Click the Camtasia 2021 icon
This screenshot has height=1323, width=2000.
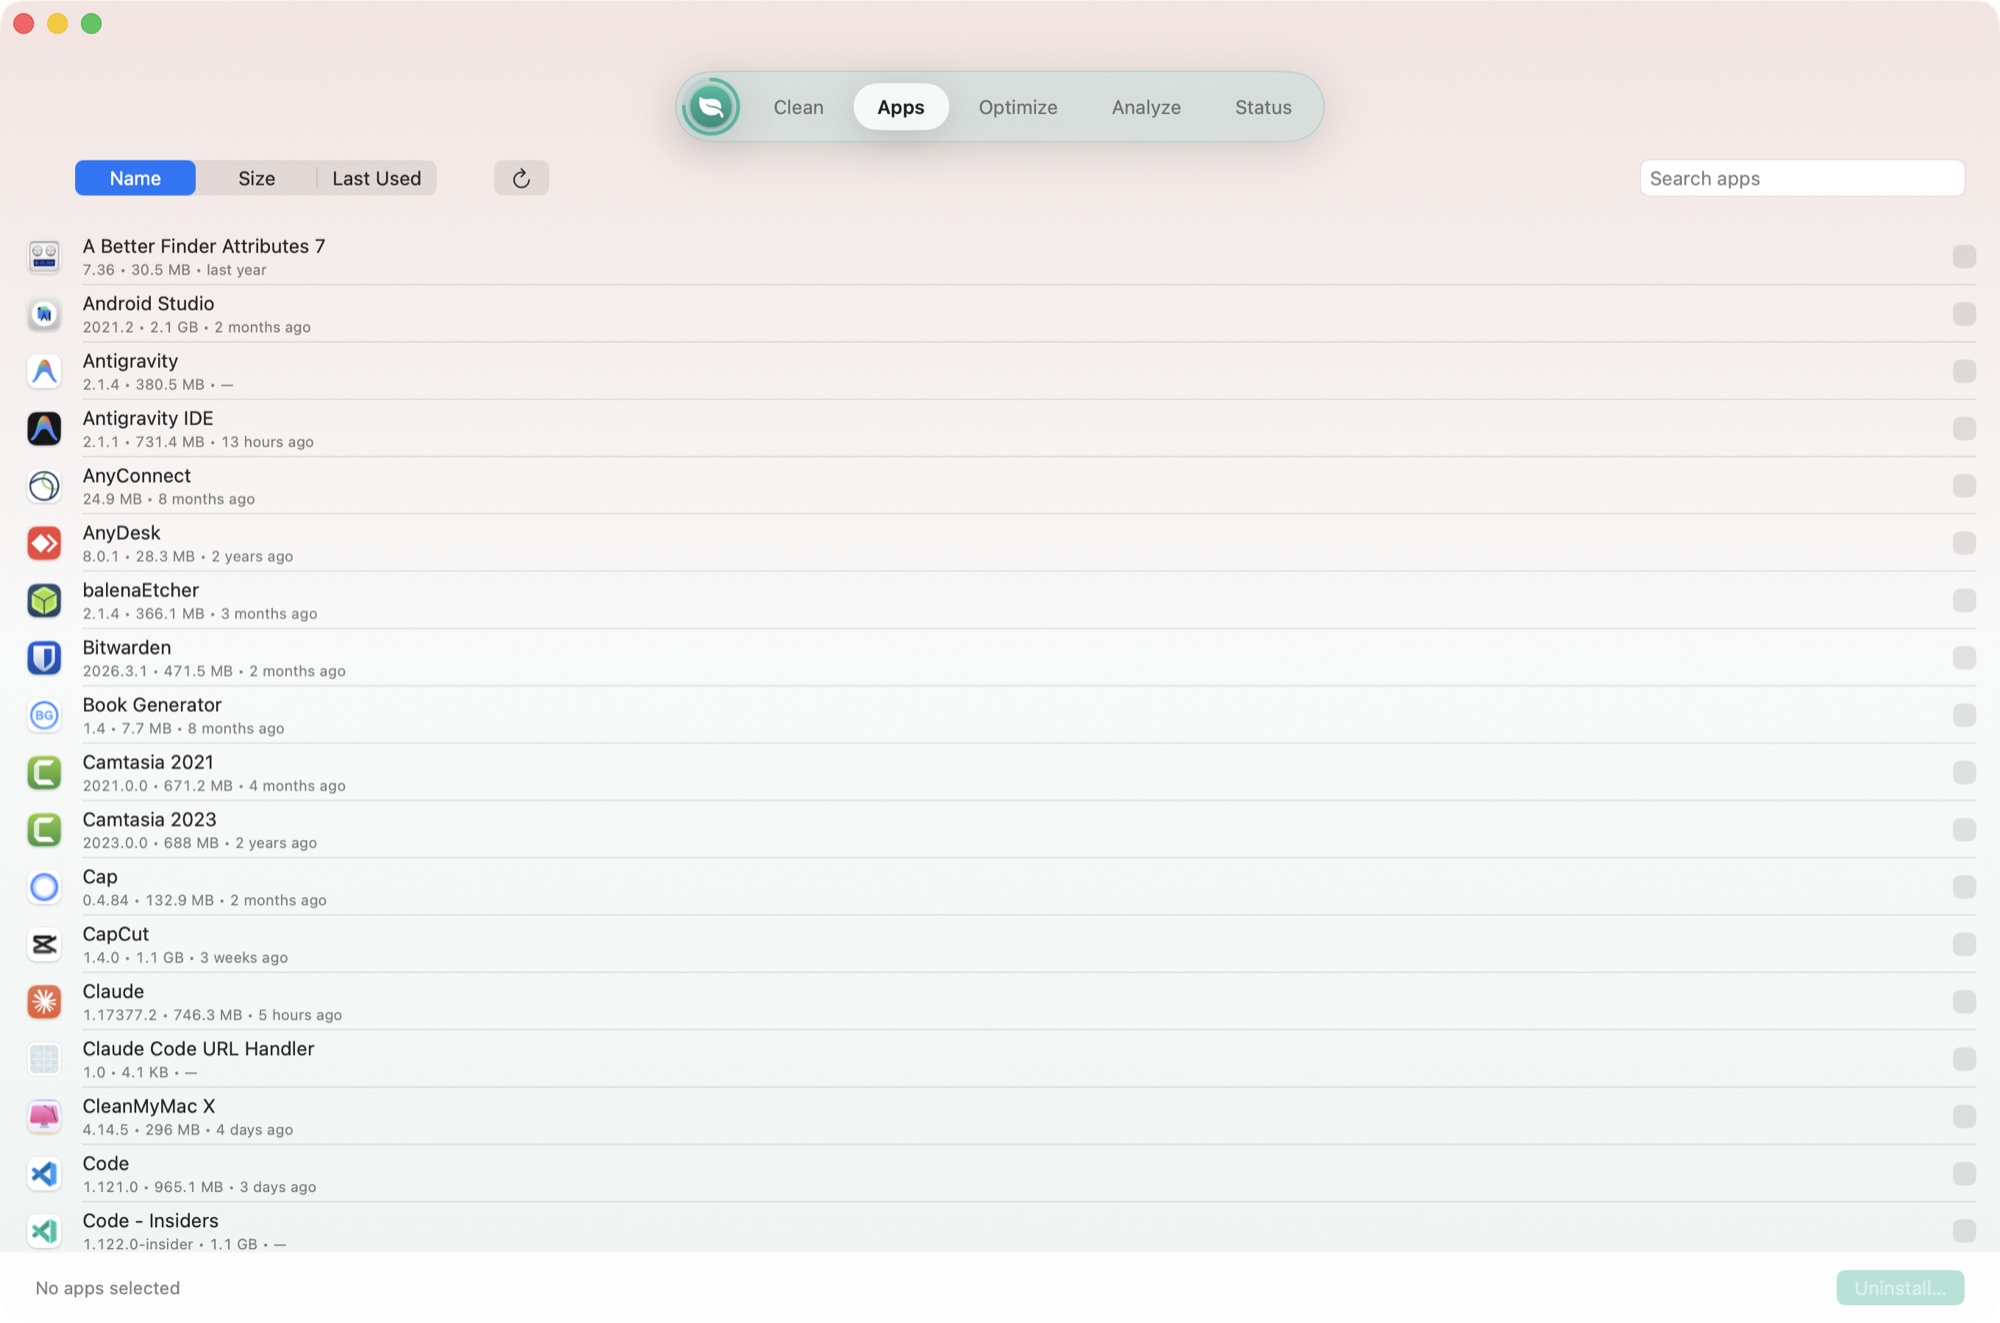coord(44,772)
